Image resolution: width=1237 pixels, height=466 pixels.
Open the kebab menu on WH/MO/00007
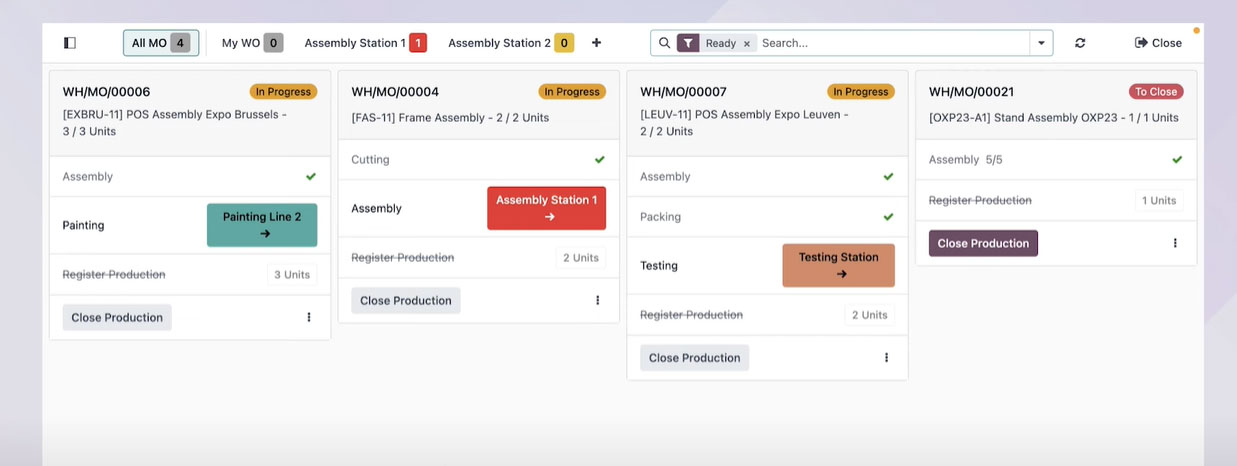pyautogui.click(x=886, y=357)
